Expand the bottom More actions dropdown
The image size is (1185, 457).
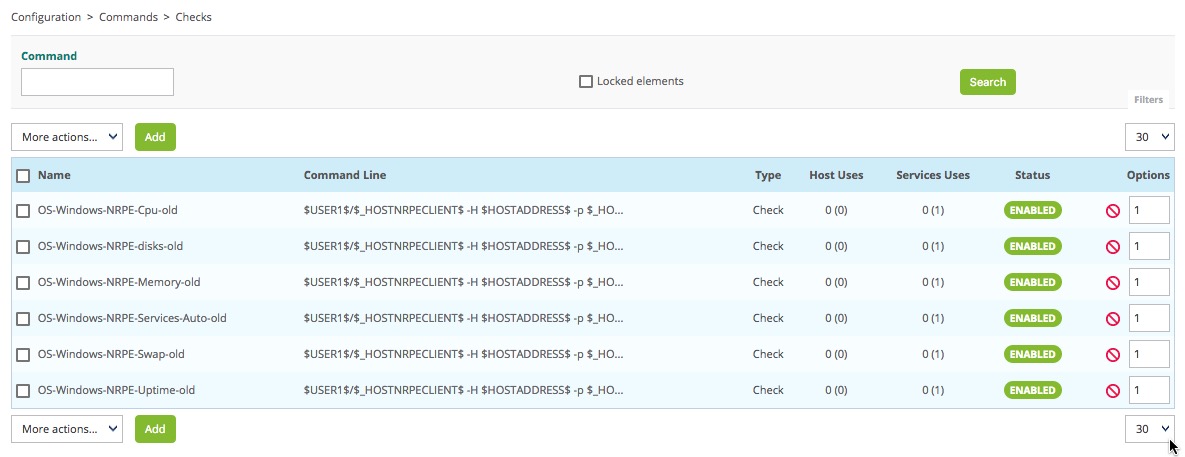click(66, 429)
